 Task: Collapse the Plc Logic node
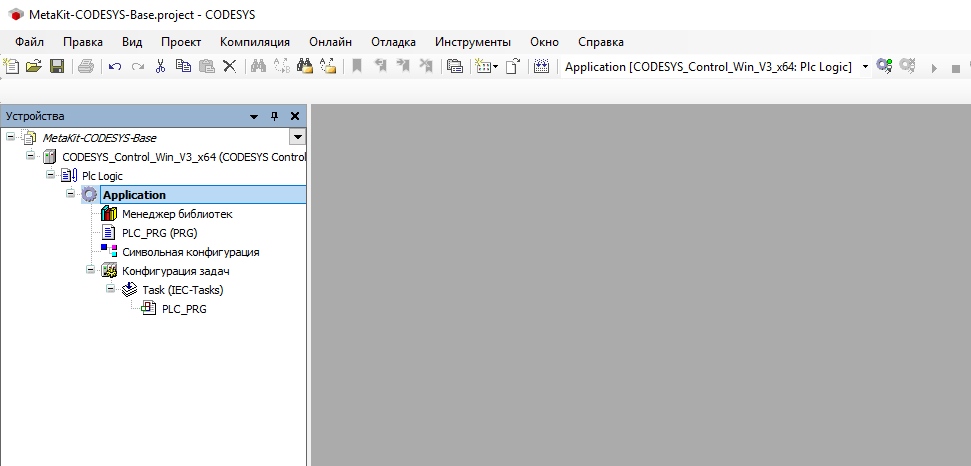(50, 175)
